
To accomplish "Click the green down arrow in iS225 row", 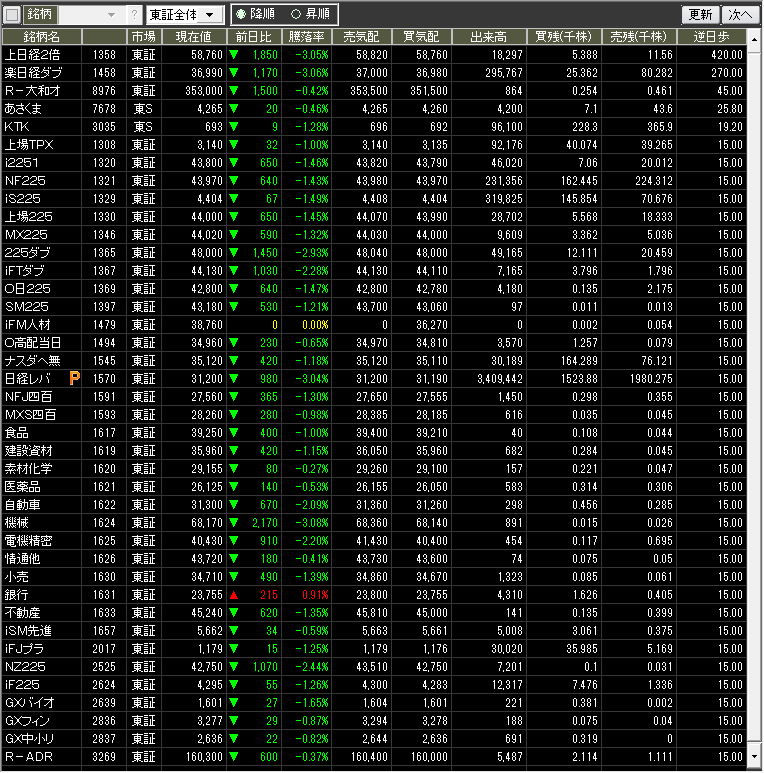I will pyautogui.click(x=234, y=199).
